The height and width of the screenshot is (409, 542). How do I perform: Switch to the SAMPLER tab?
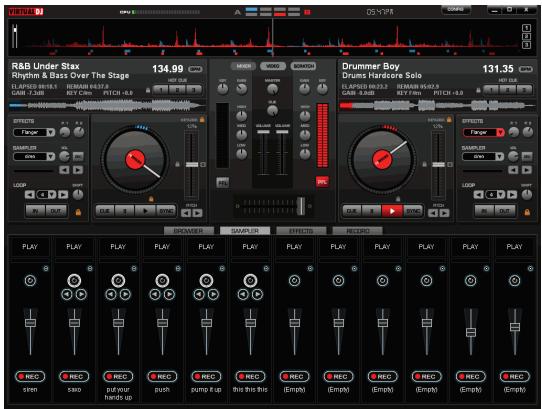[x=245, y=231]
